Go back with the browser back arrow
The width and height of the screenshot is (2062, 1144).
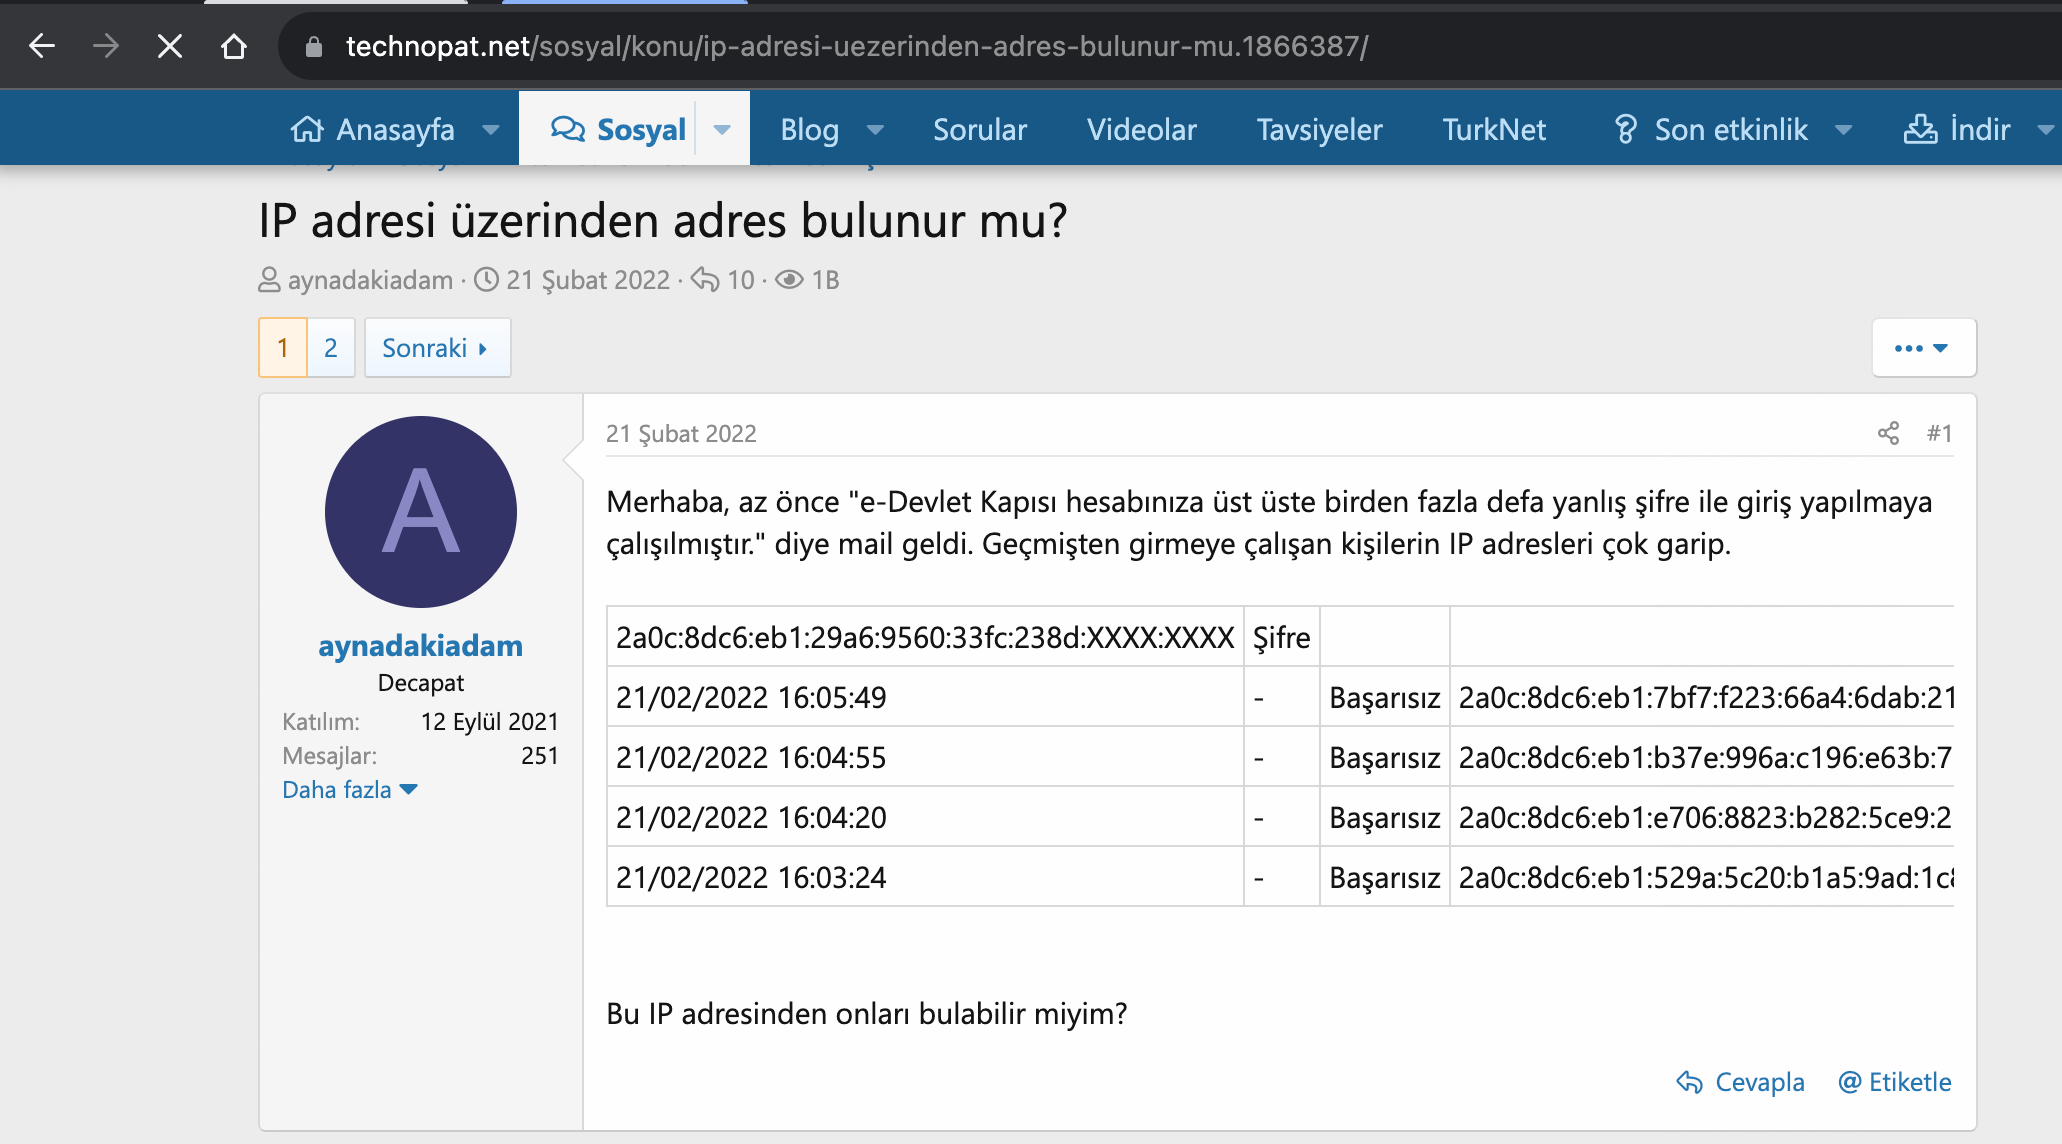click(42, 46)
